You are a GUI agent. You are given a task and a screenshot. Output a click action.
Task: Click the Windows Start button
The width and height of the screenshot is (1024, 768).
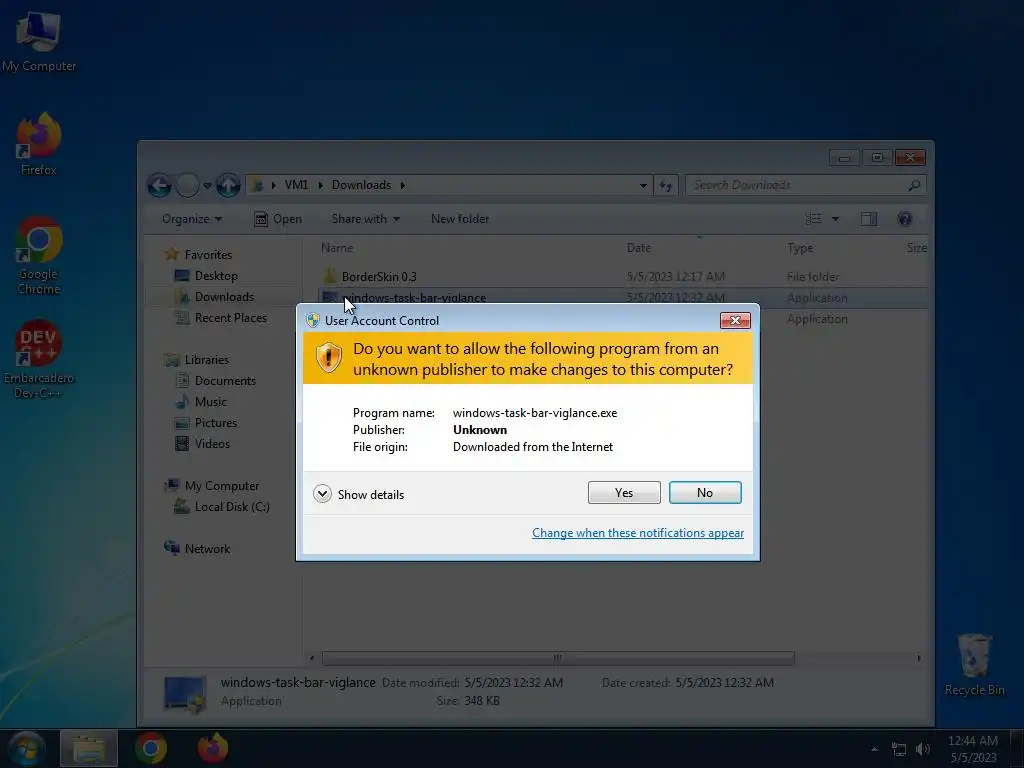pyautogui.click(x=27, y=749)
